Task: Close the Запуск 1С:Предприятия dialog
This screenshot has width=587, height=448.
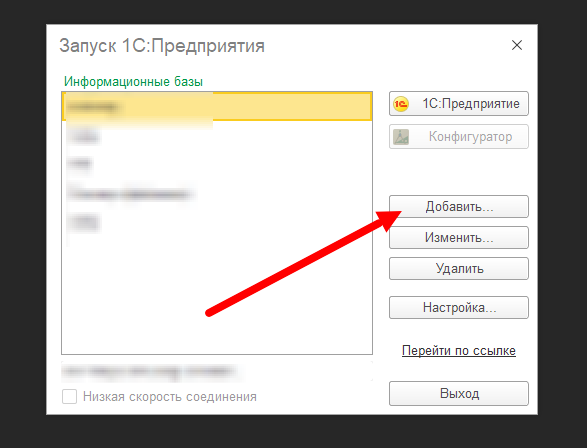Action: (x=517, y=45)
